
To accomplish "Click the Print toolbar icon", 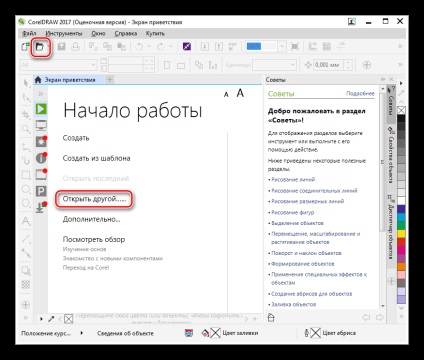I will (75, 47).
